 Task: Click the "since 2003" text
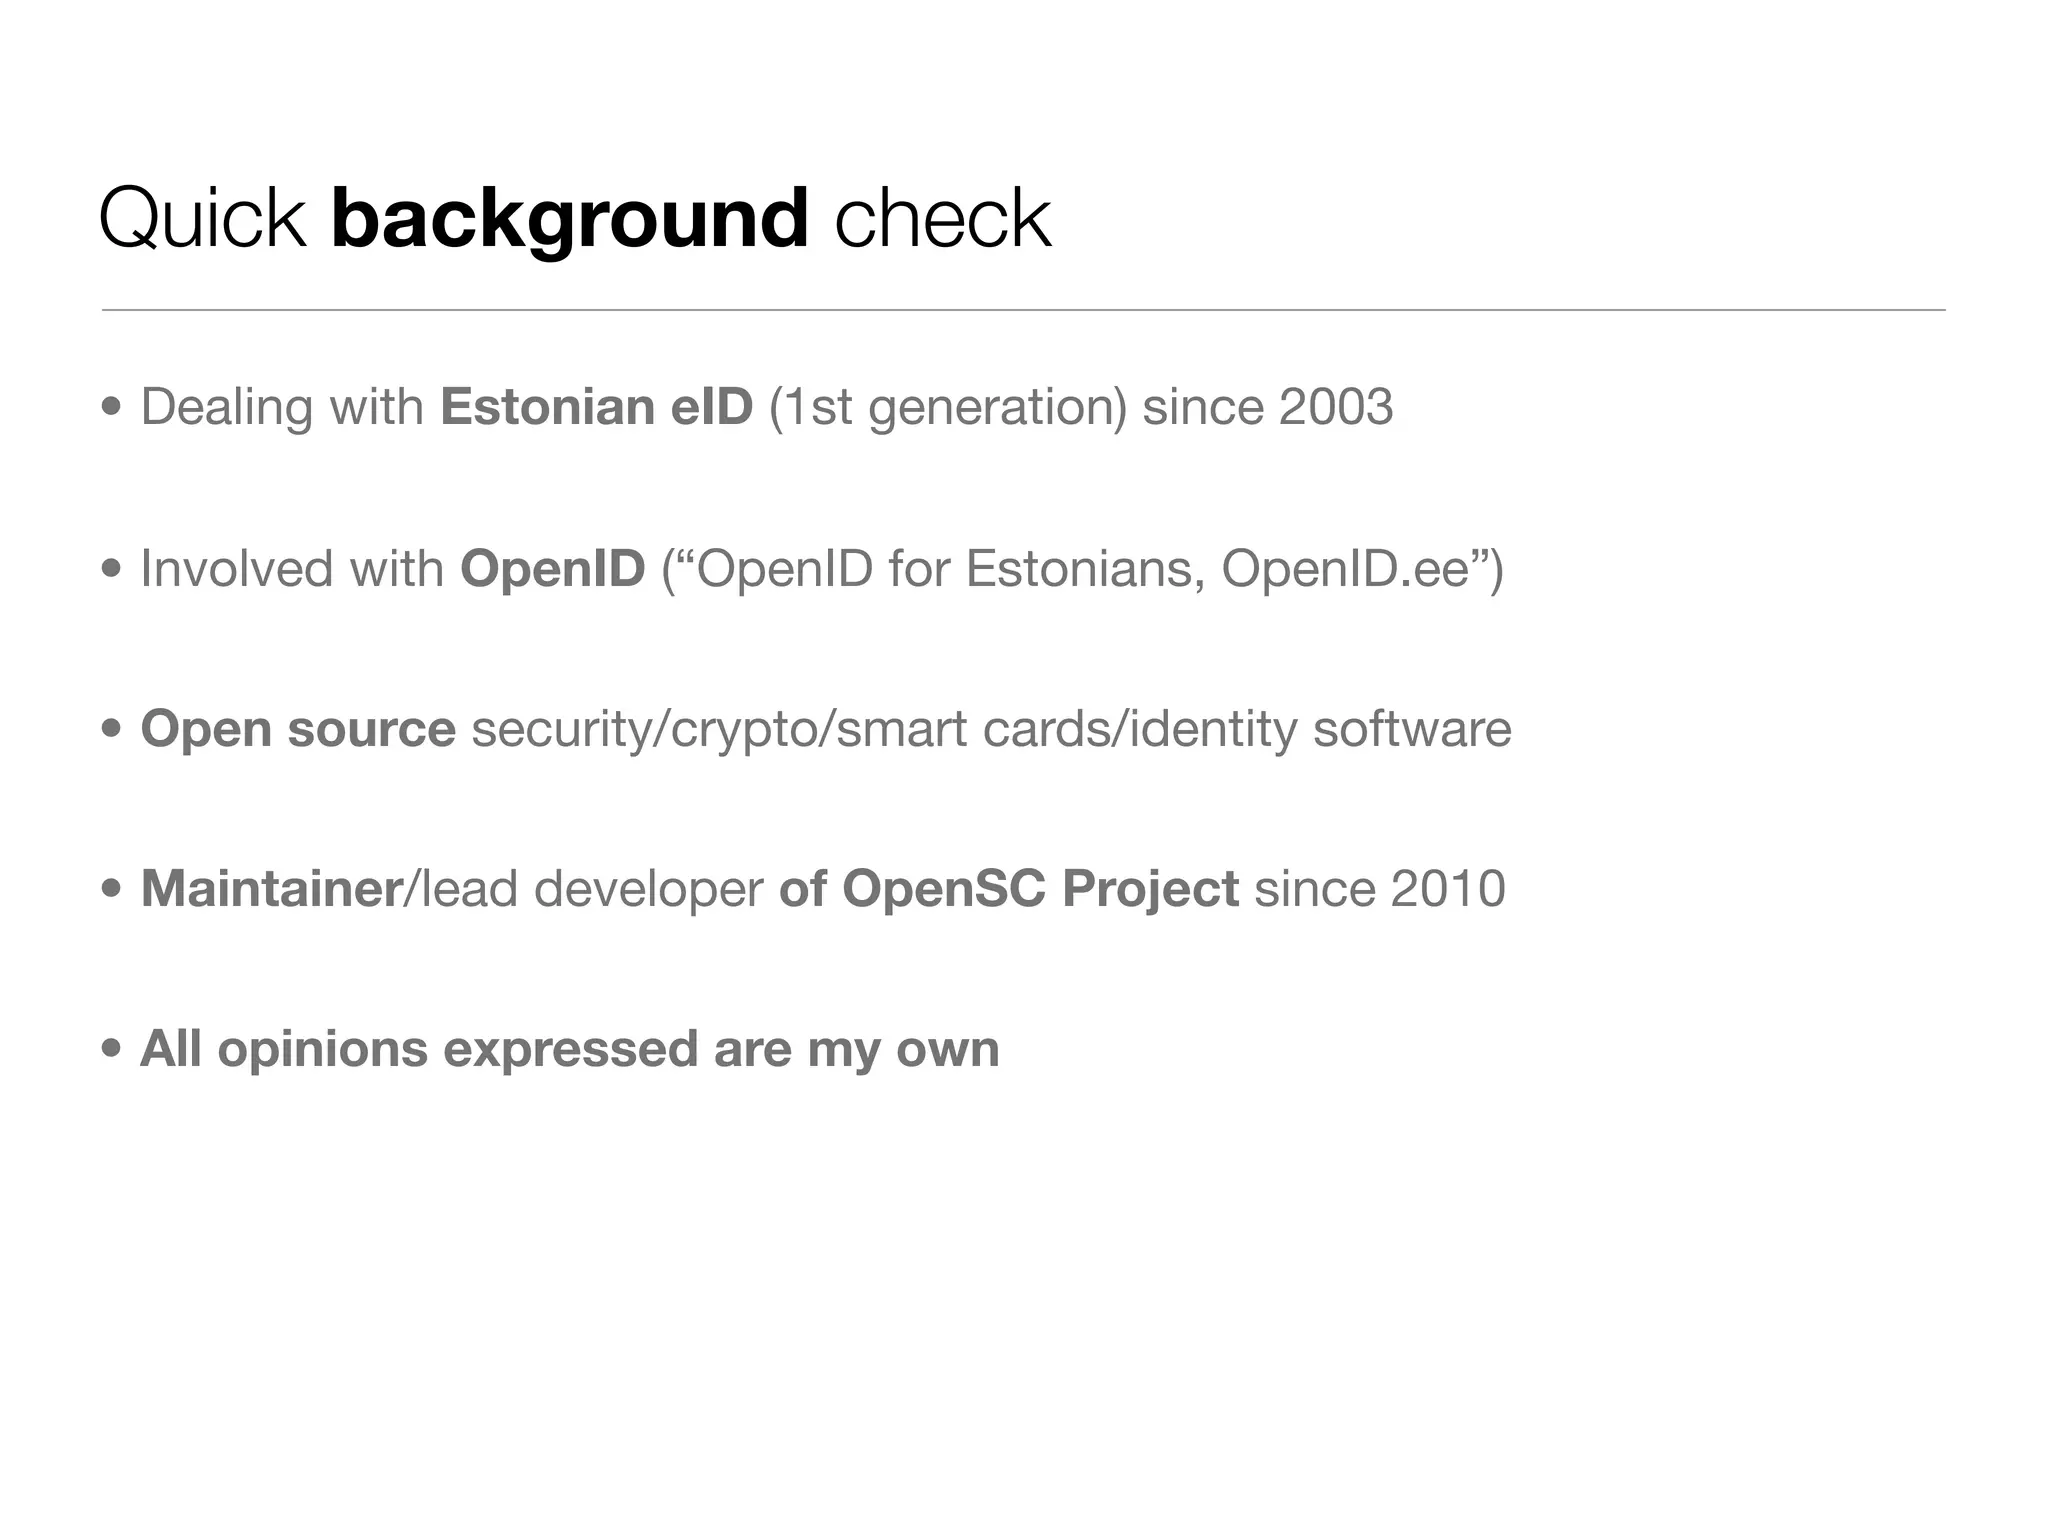1267,407
